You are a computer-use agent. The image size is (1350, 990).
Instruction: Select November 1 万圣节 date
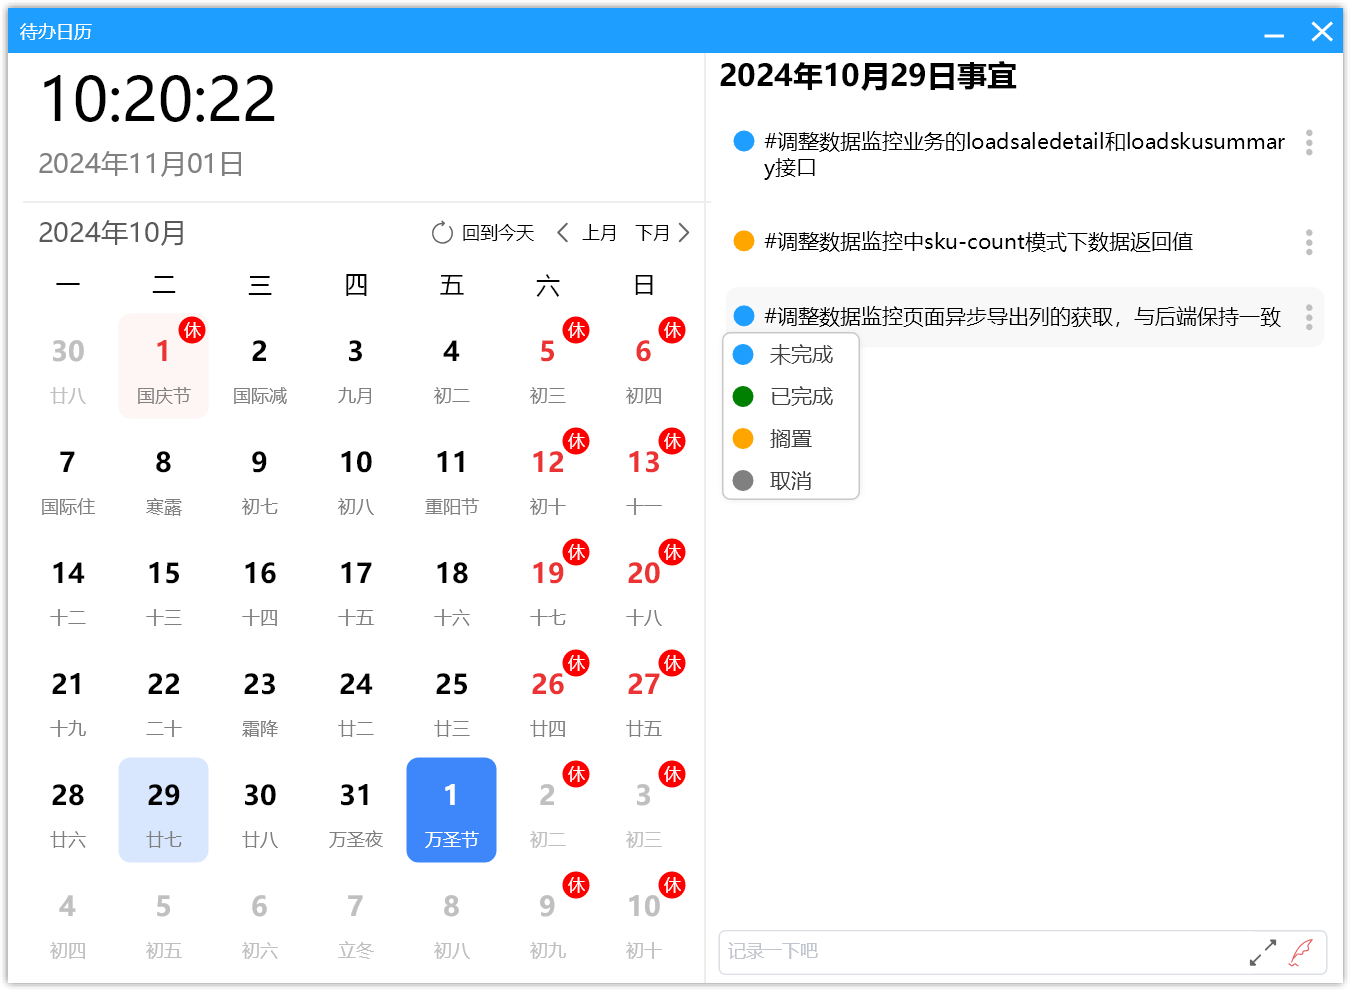(x=452, y=810)
